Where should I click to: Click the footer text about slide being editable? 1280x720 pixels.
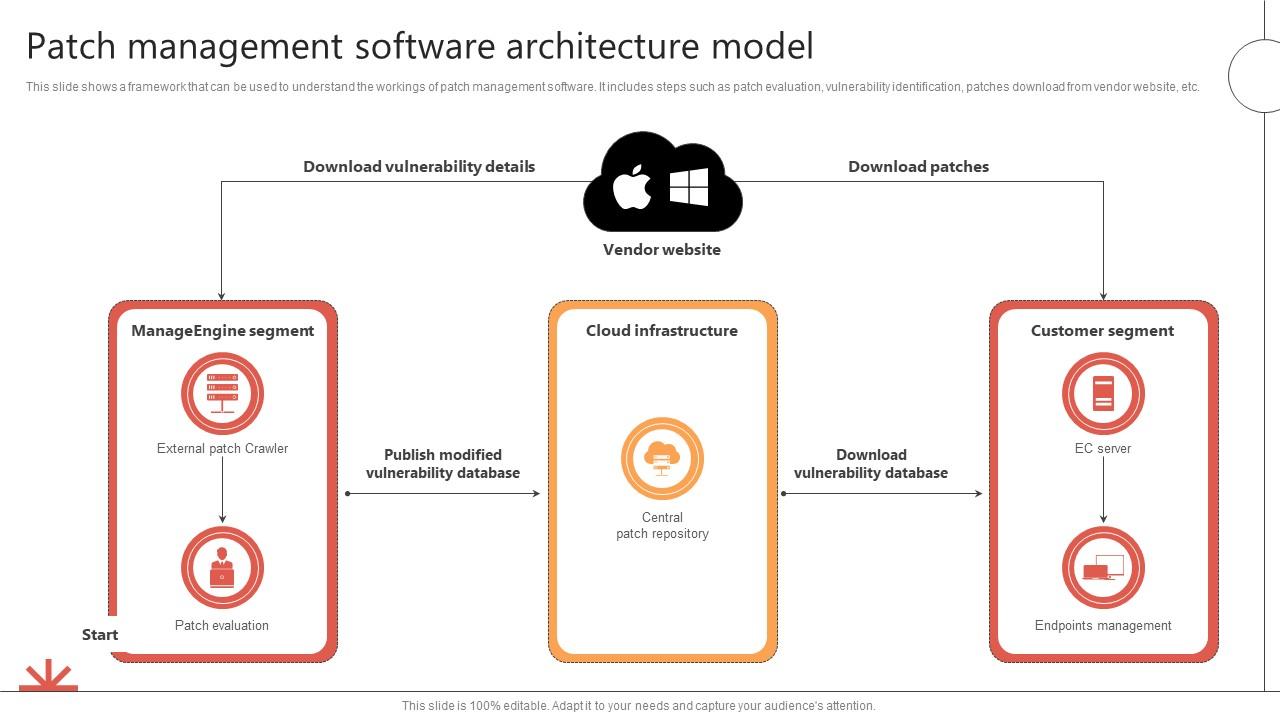[x=638, y=706]
